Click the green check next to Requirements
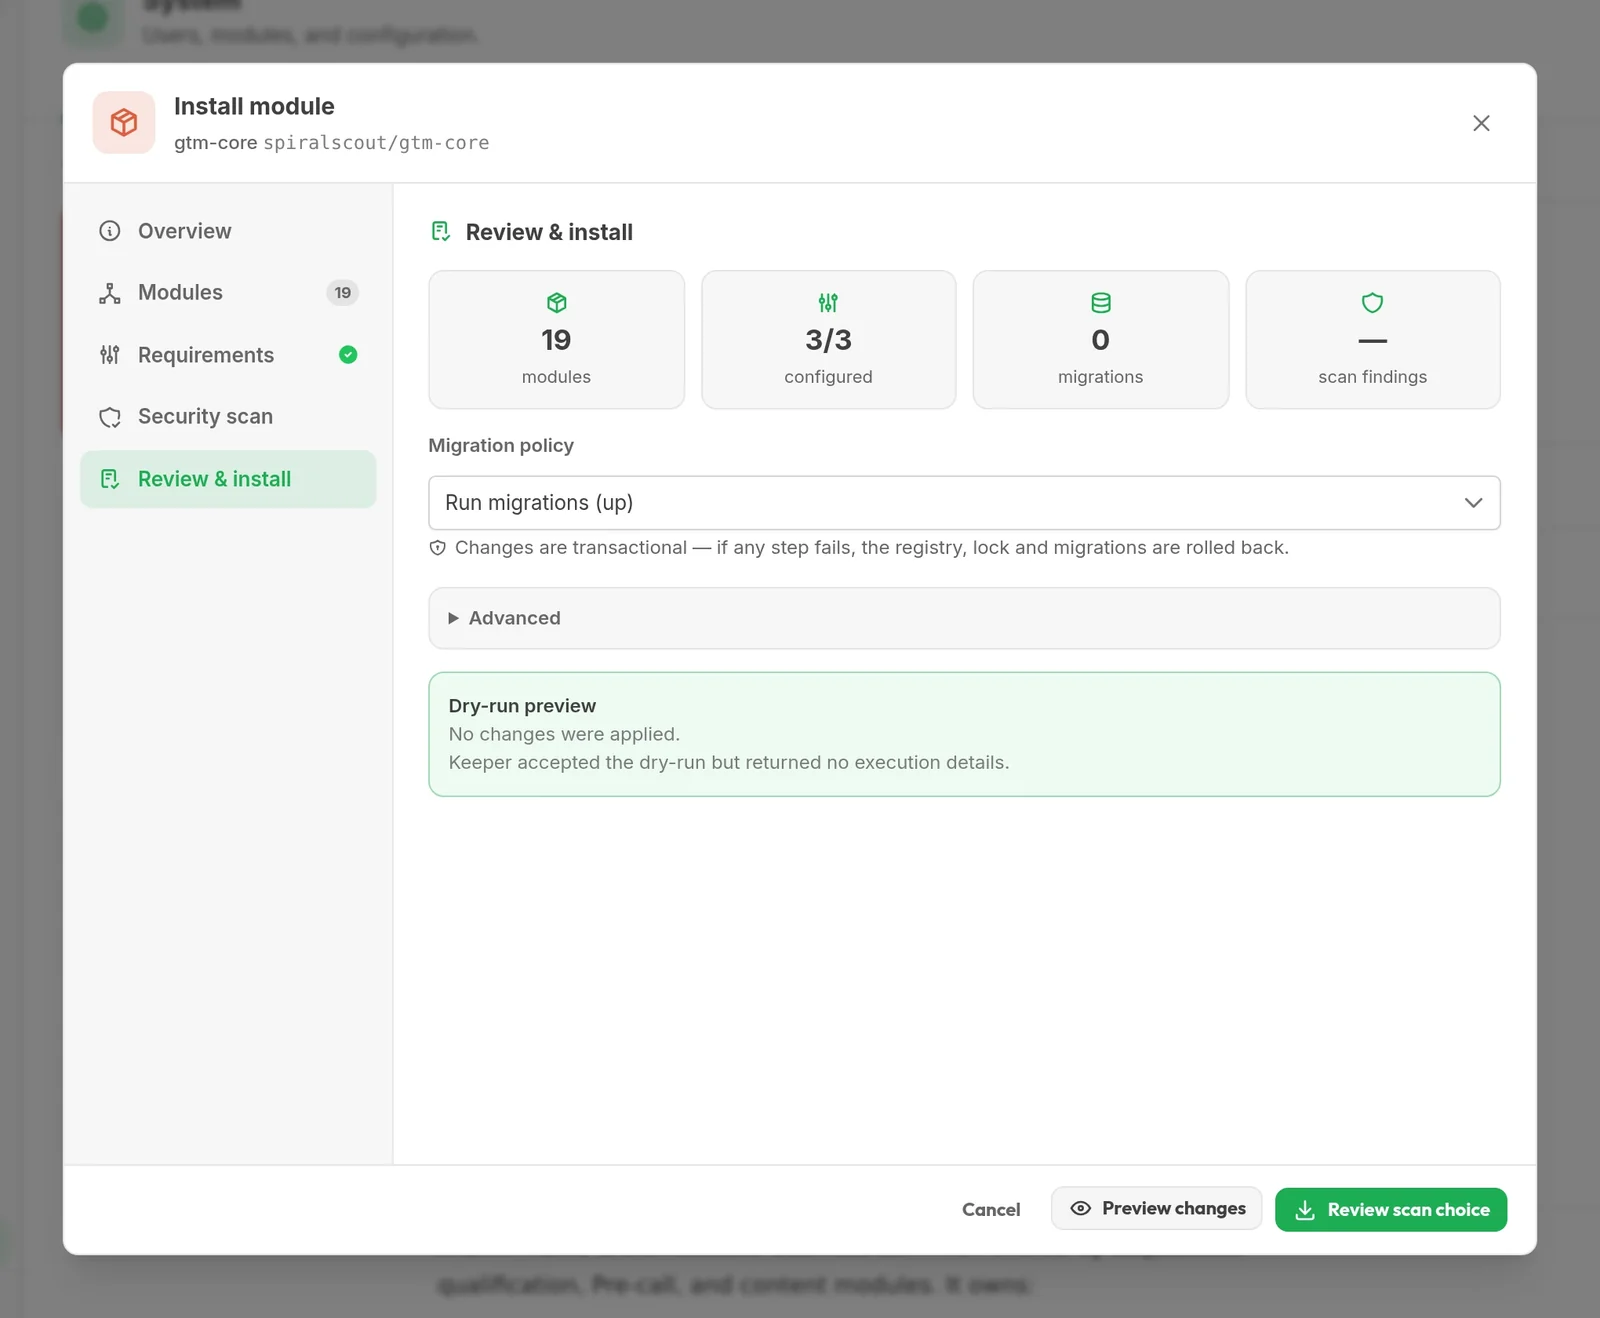 coord(348,355)
